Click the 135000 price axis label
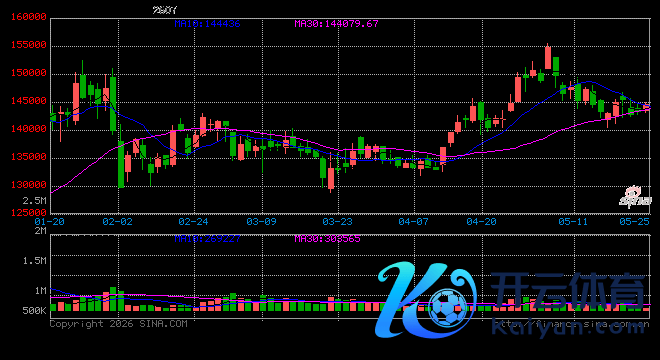This screenshot has height=360, width=660. point(28,157)
